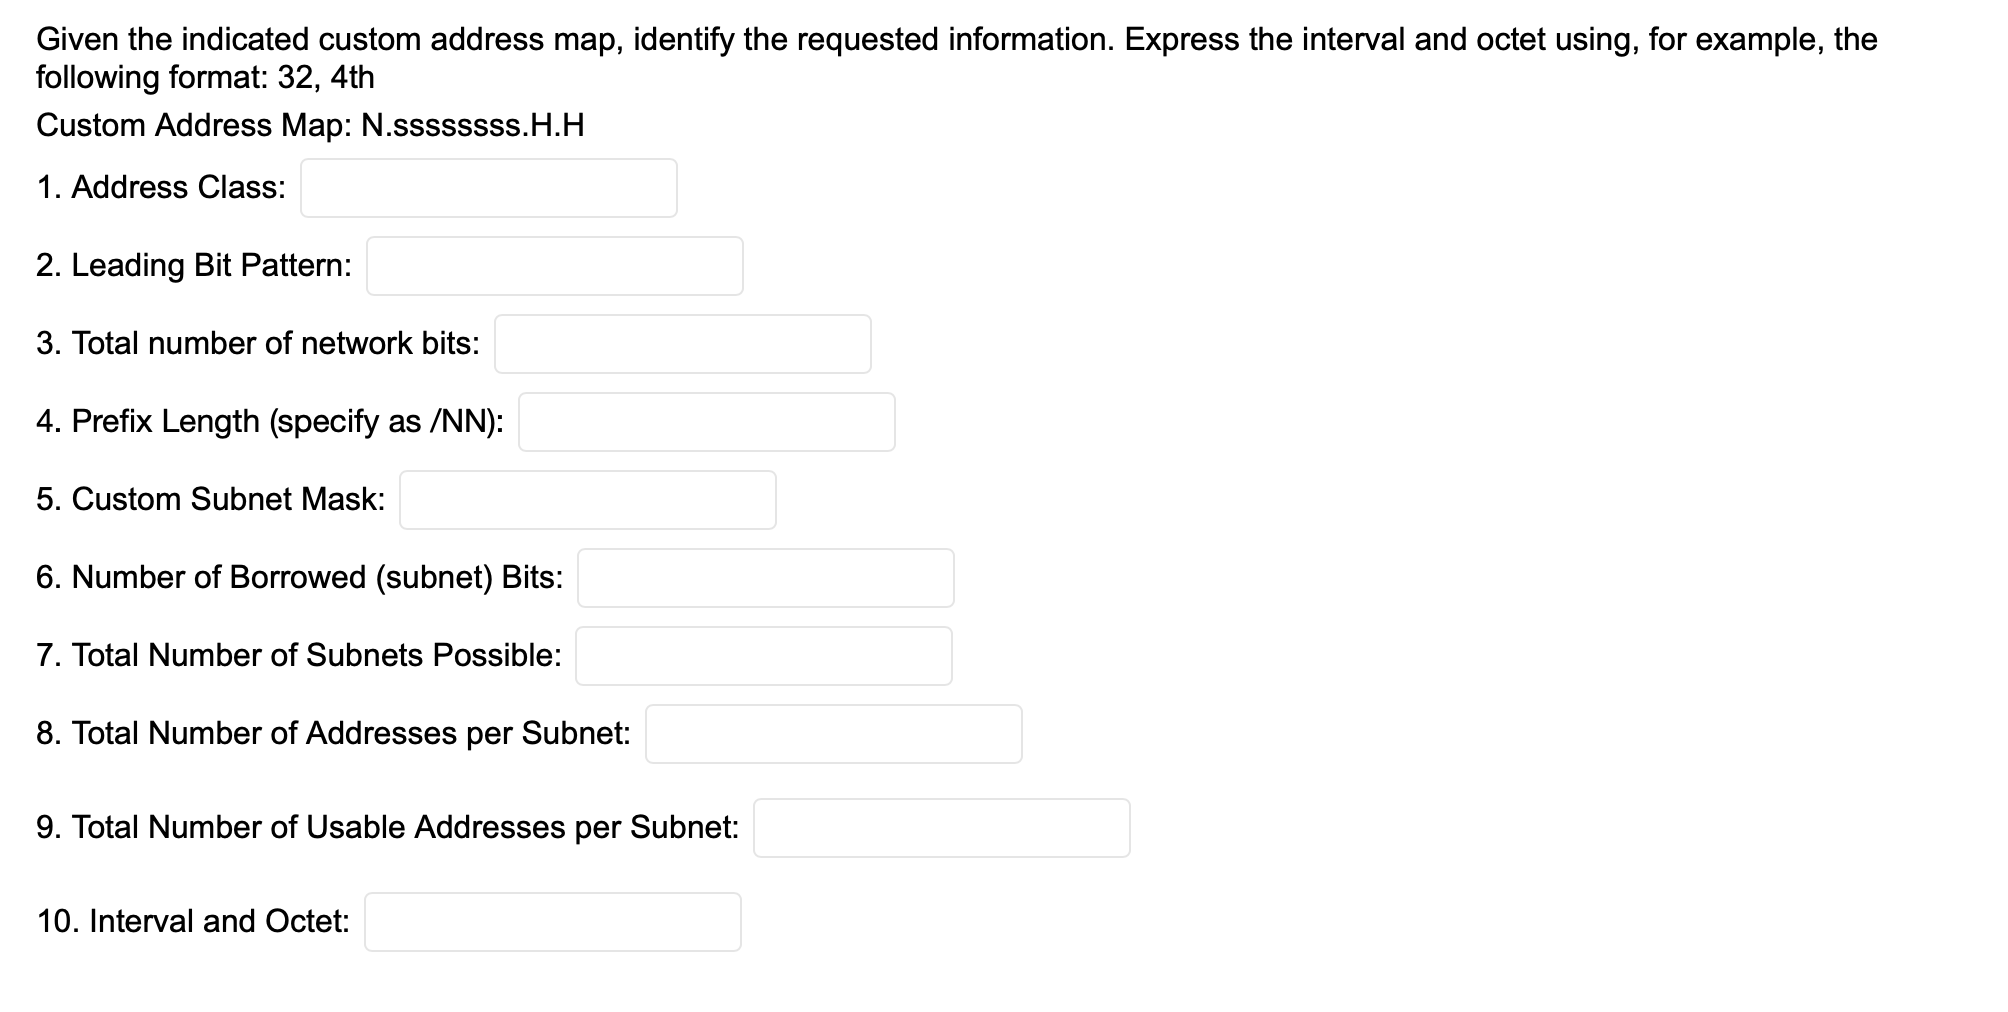
Task: Place cursor in the Address Class box
Action: [x=487, y=187]
